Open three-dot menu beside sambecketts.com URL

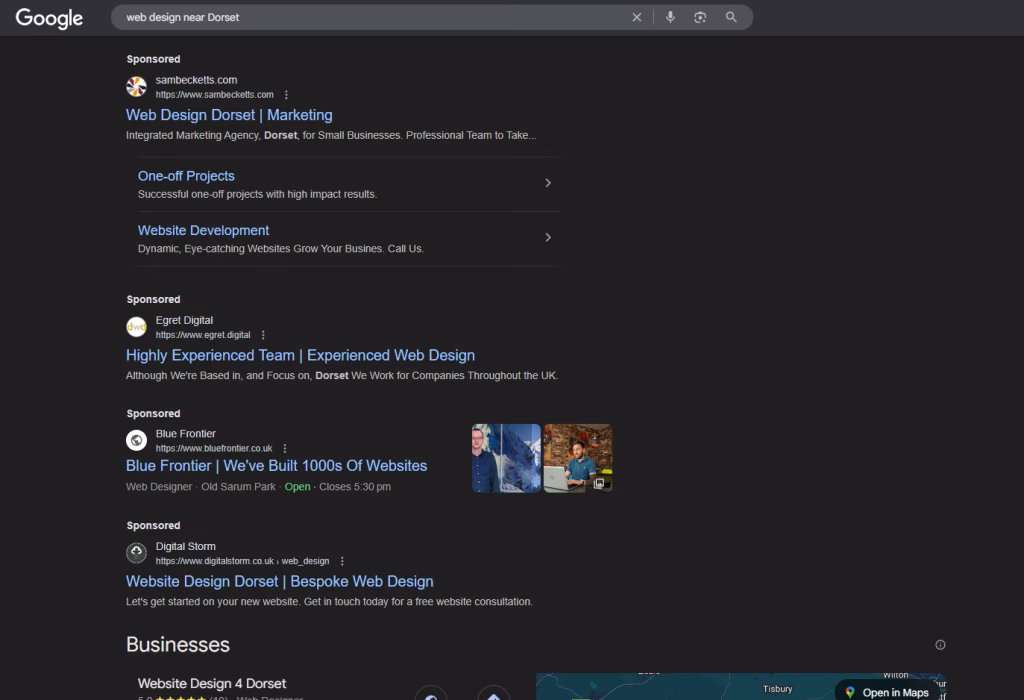point(286,95)
